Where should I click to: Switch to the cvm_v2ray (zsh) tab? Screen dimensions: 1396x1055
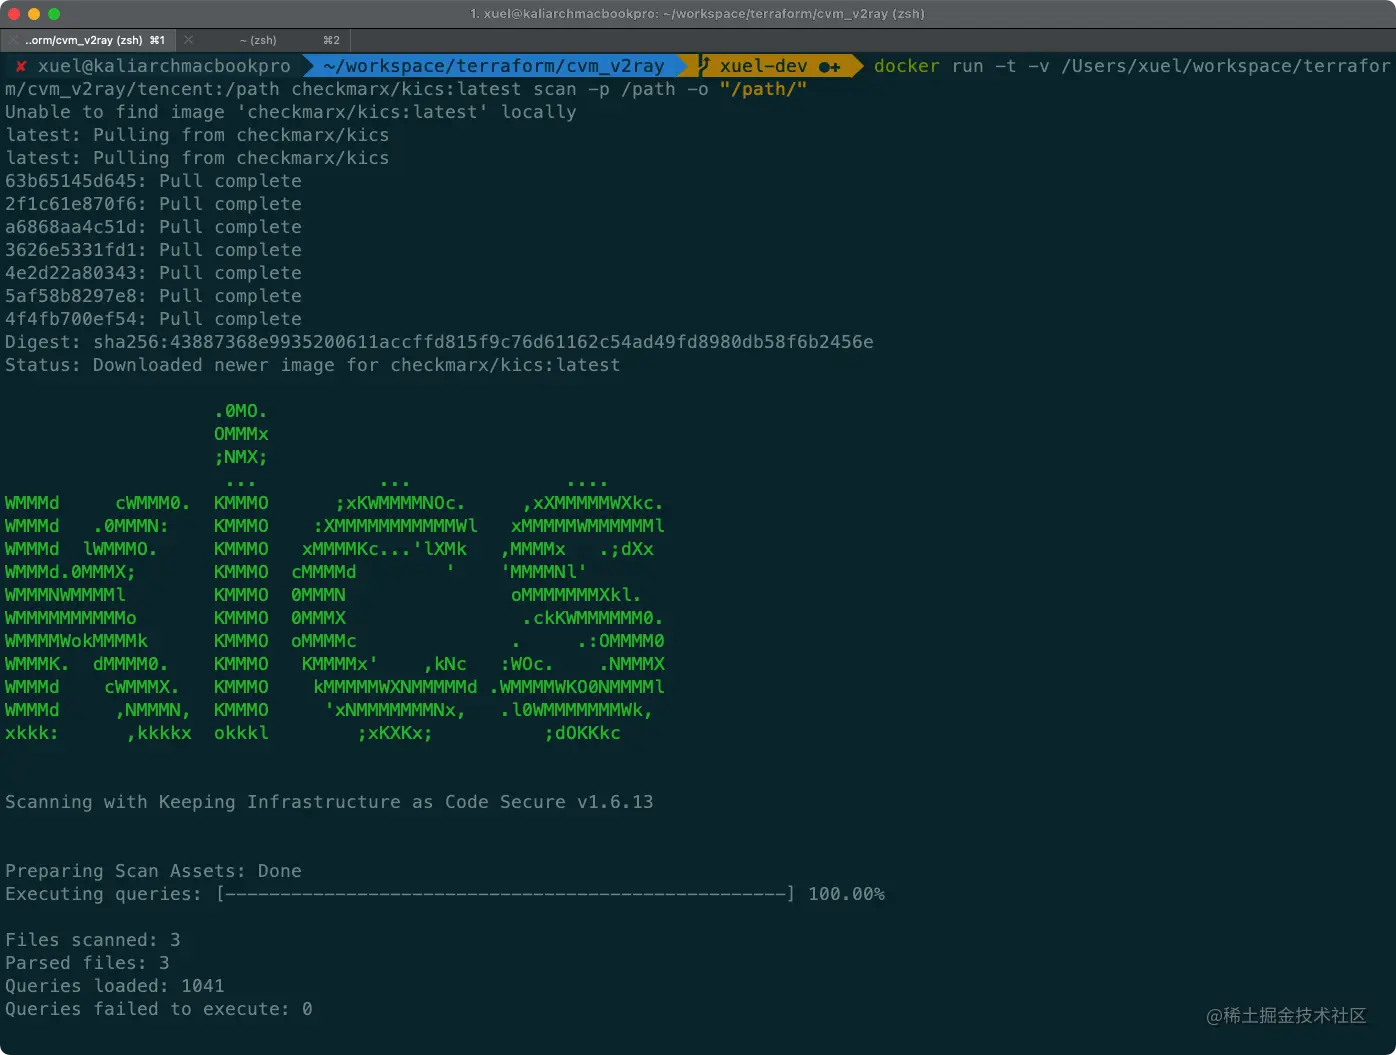point(88,40)
